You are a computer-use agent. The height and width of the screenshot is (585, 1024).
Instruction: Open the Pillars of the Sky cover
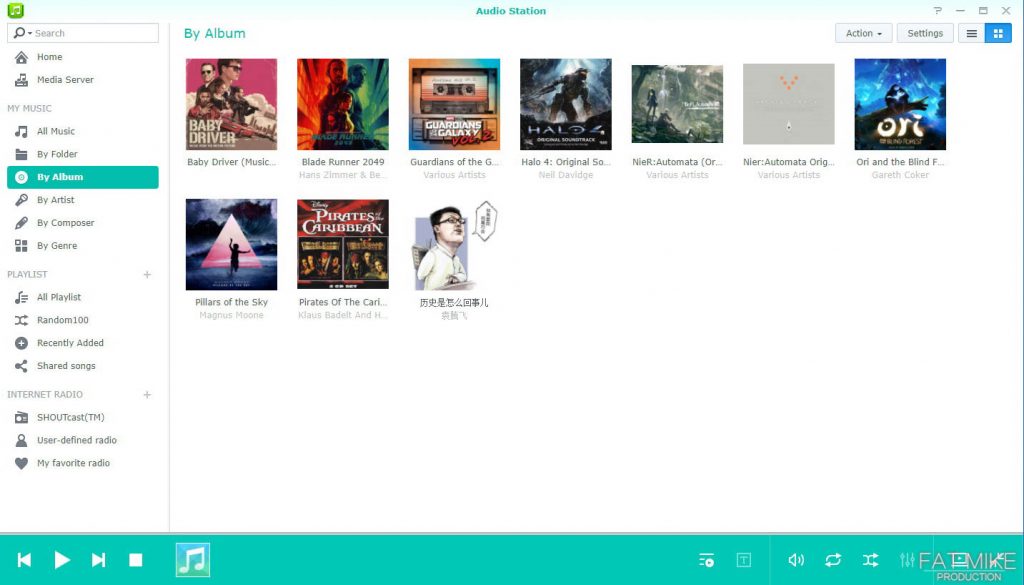click(231, 245)
